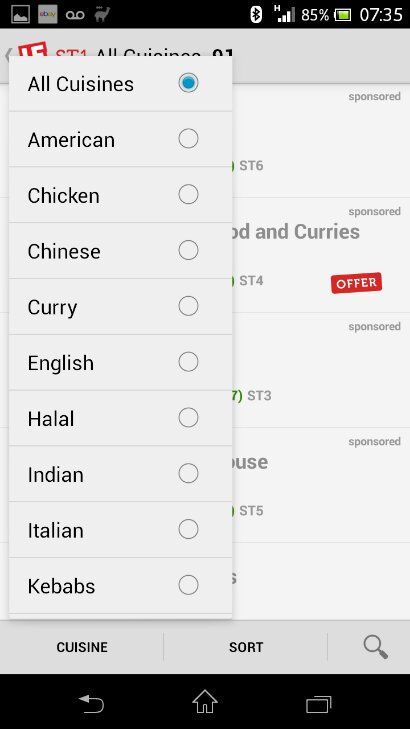Image resolution: width=410 pixels, height=729 pixels.
Task: Open the SORT options dropdown
Action: tap(245, 647)
